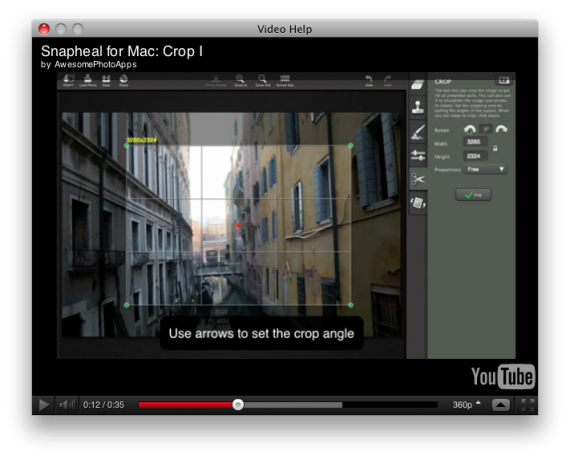Screen dimensions: 570x459
Task: Click the rotate clockwise arrow
Action: pyautogui.click(x=501, y=129)
